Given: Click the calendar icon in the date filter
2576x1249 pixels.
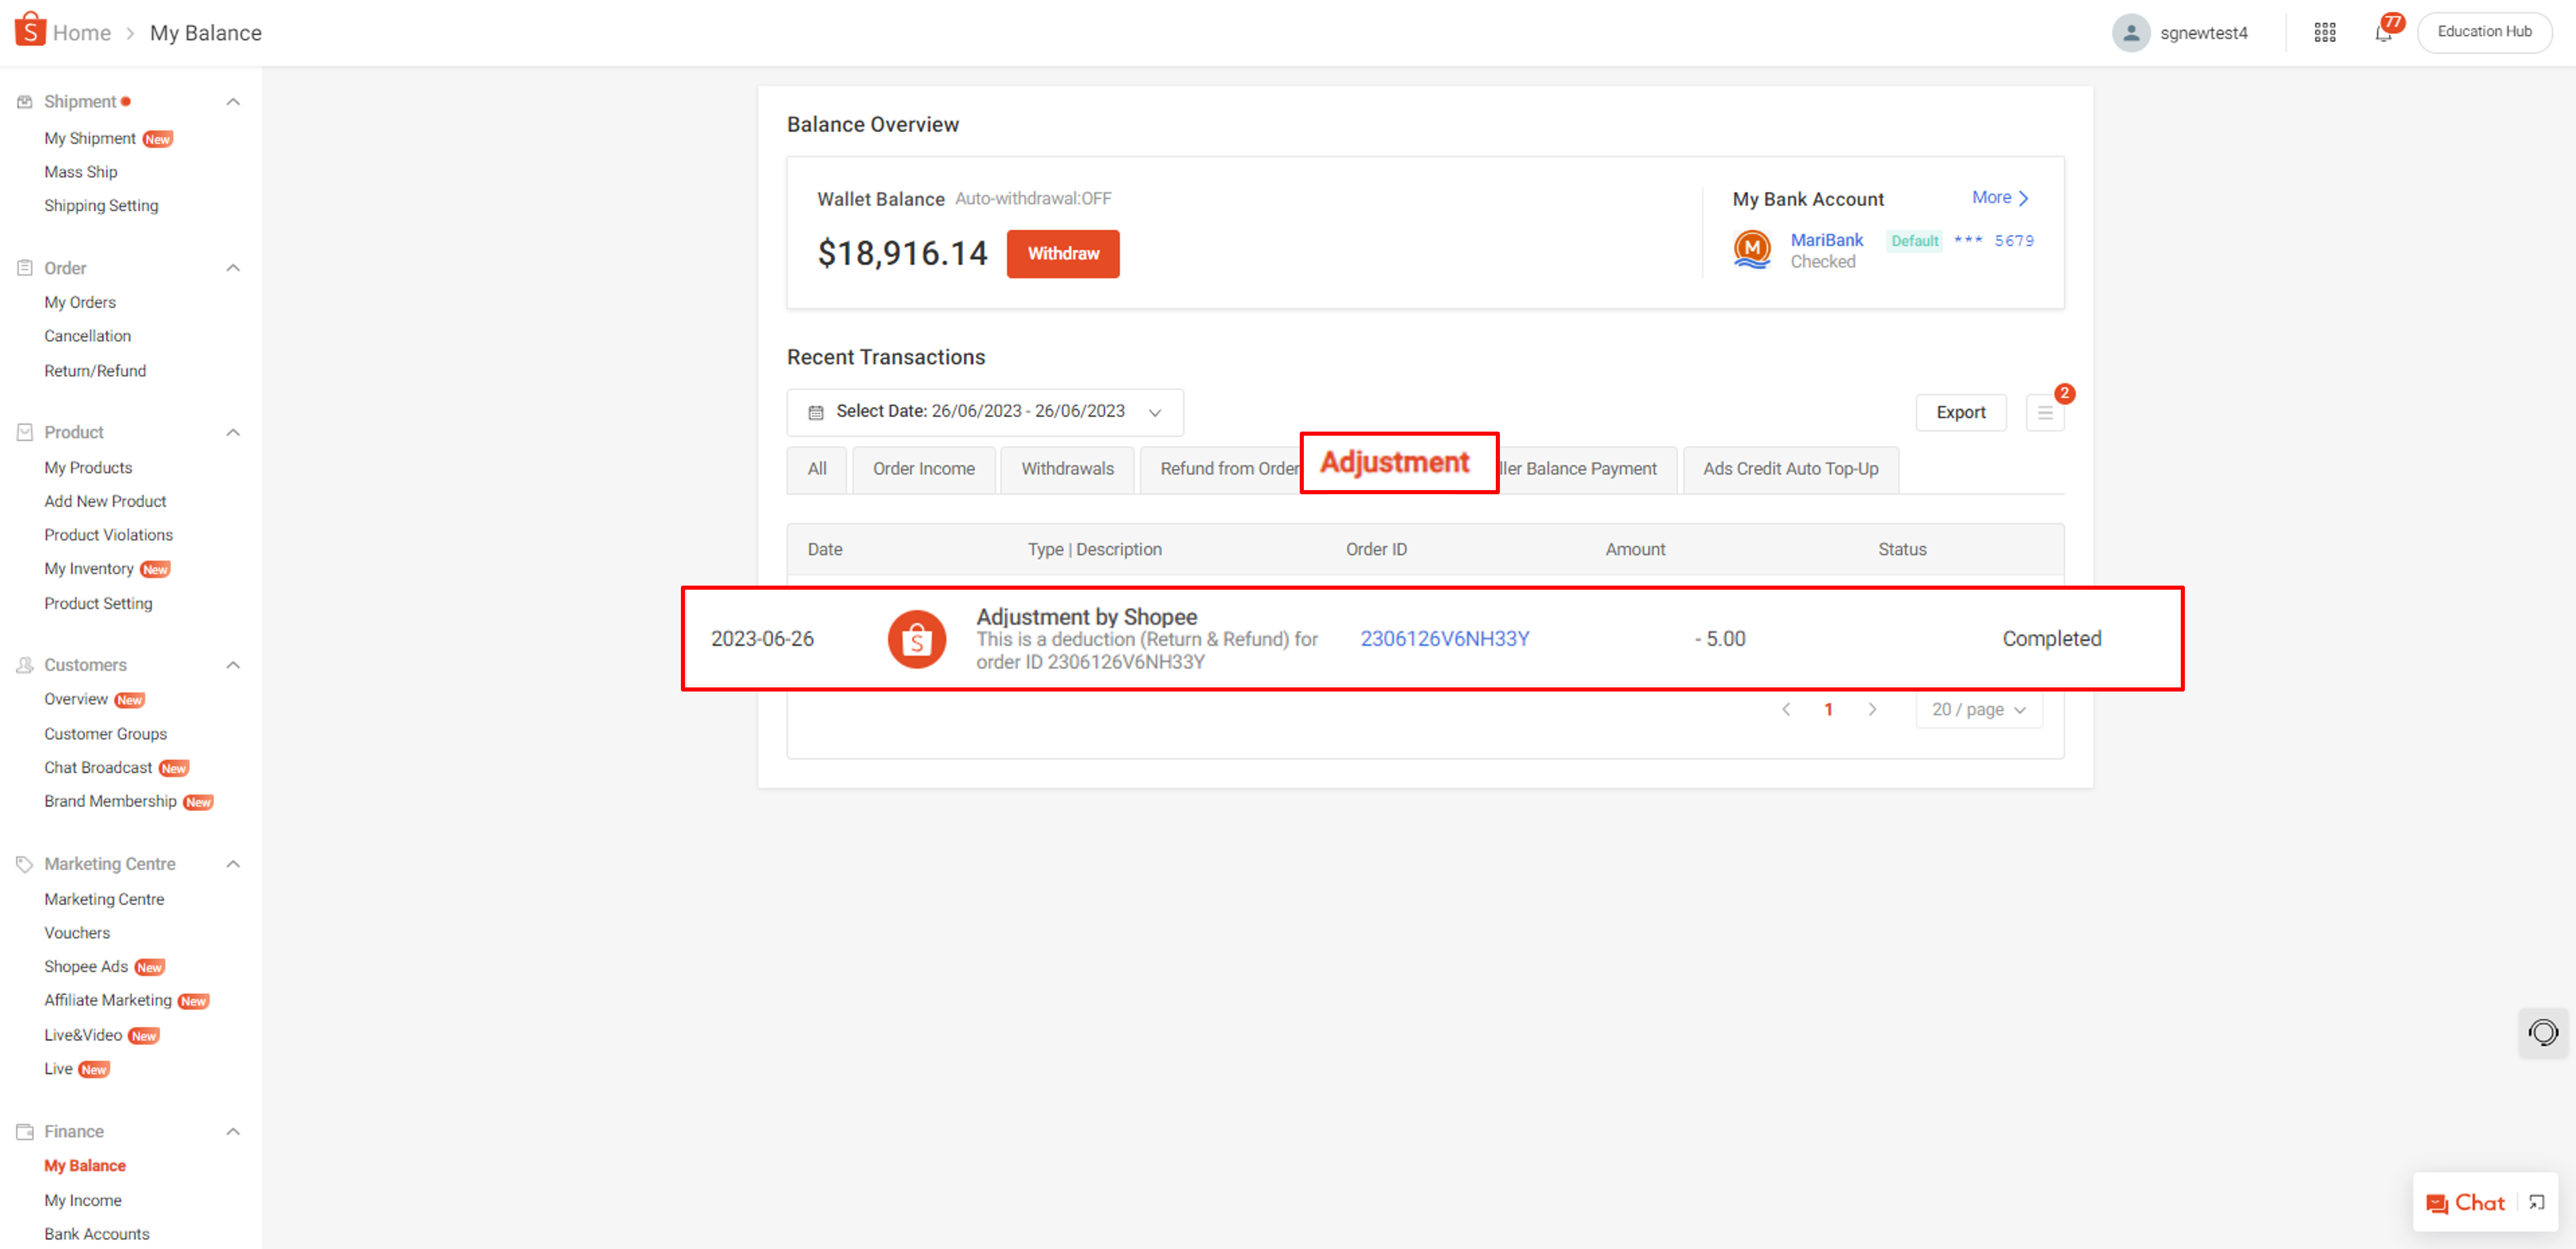Looking at the screenshot, I should (815, 411).
